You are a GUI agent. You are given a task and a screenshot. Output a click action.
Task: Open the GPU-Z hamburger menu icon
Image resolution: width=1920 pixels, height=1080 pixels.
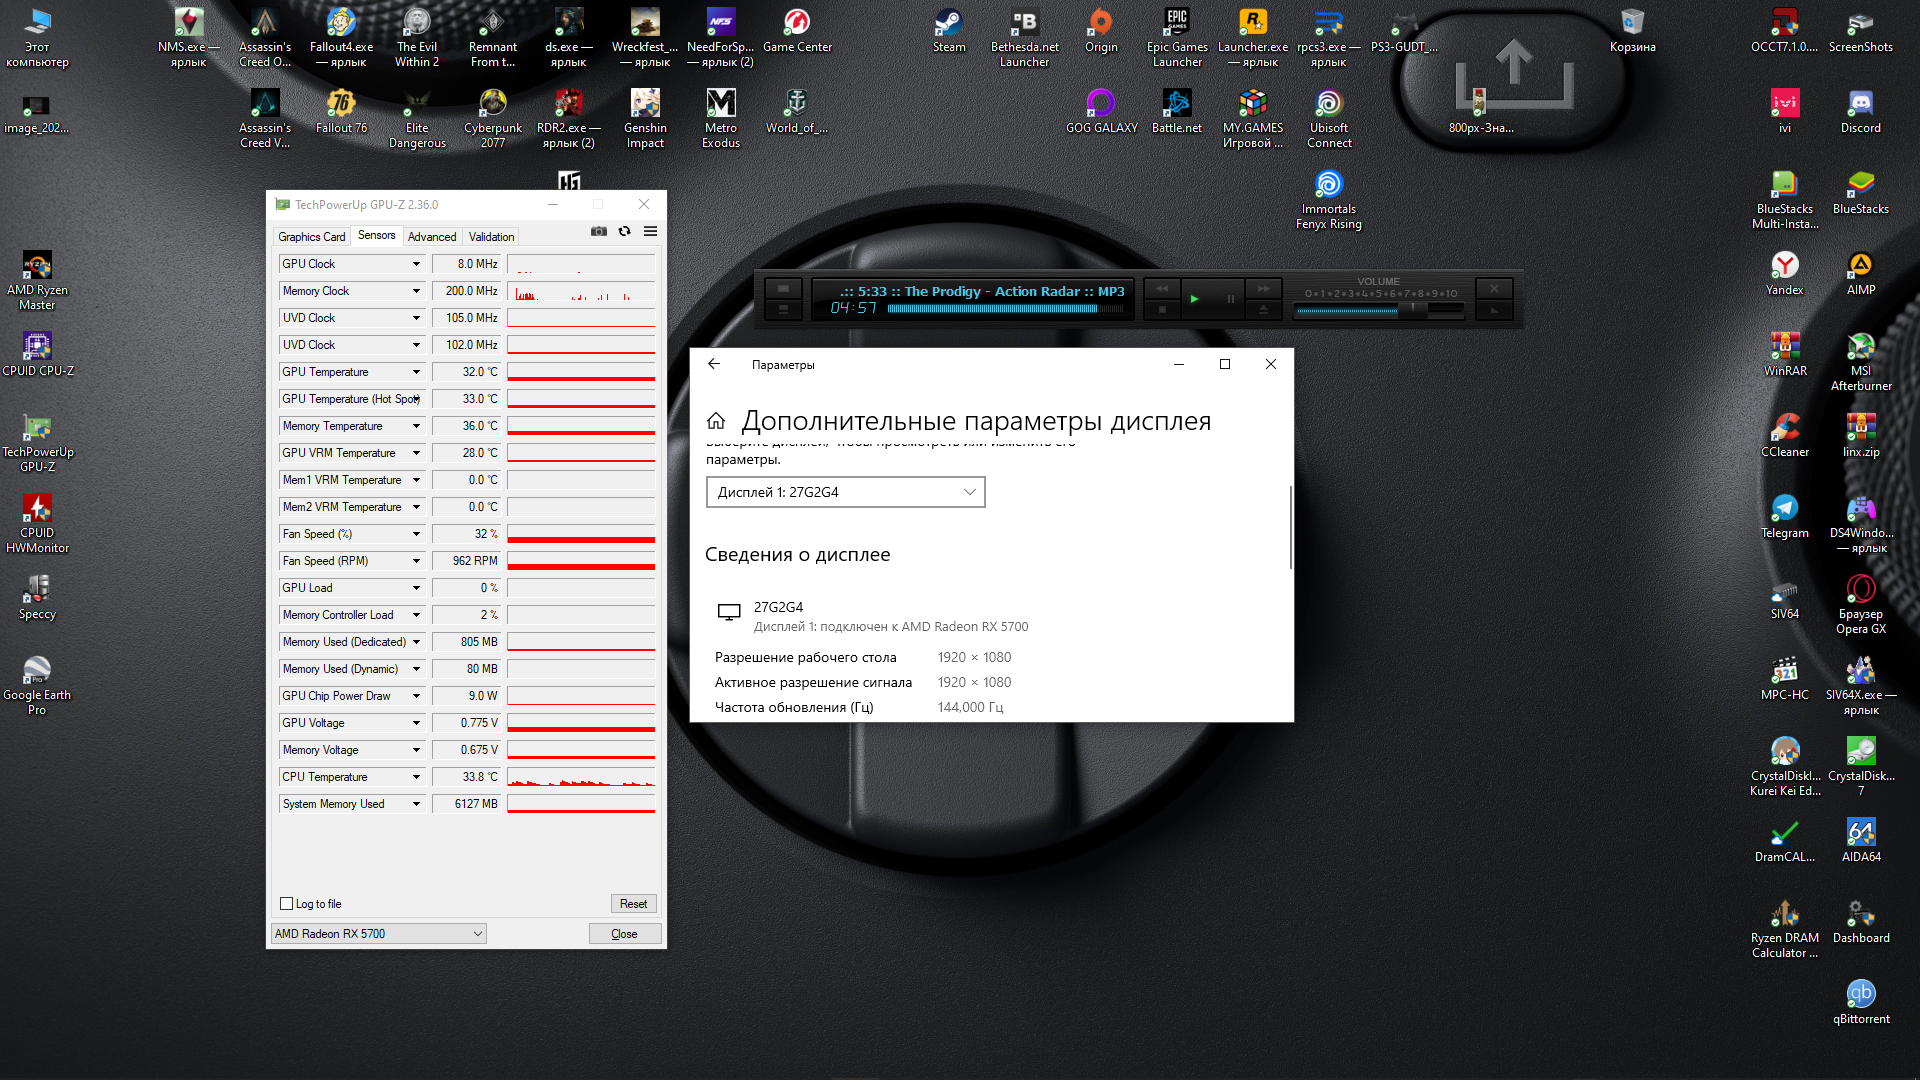pyautogui.click(x=650, y=231)
